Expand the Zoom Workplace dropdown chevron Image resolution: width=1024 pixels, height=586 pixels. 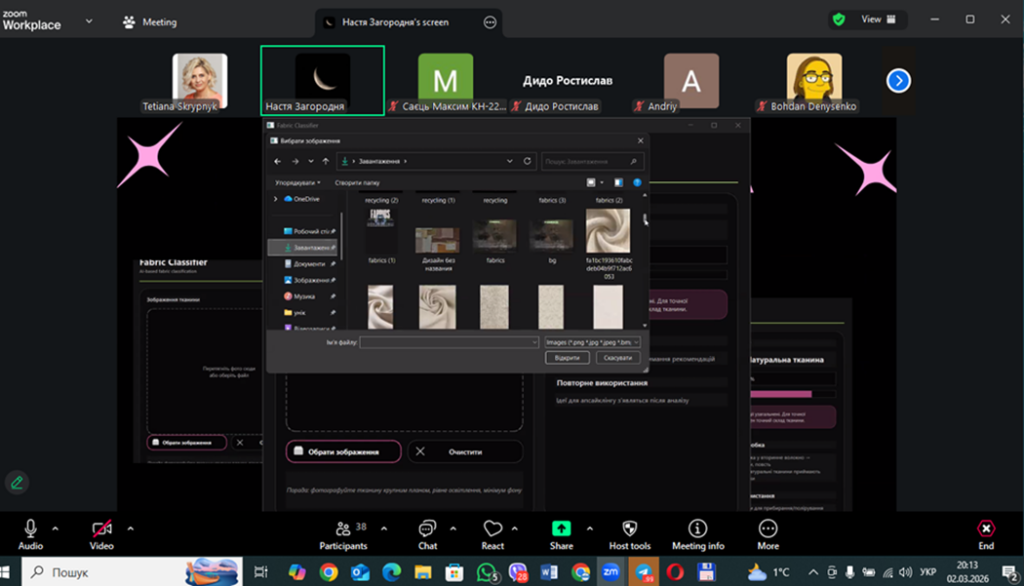point(89,21)
